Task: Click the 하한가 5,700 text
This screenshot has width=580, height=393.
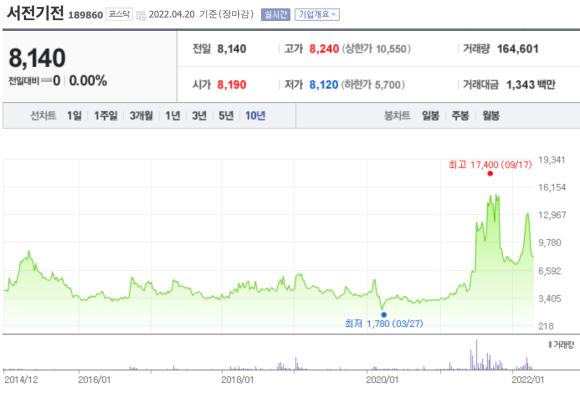Action: point(373,85)
